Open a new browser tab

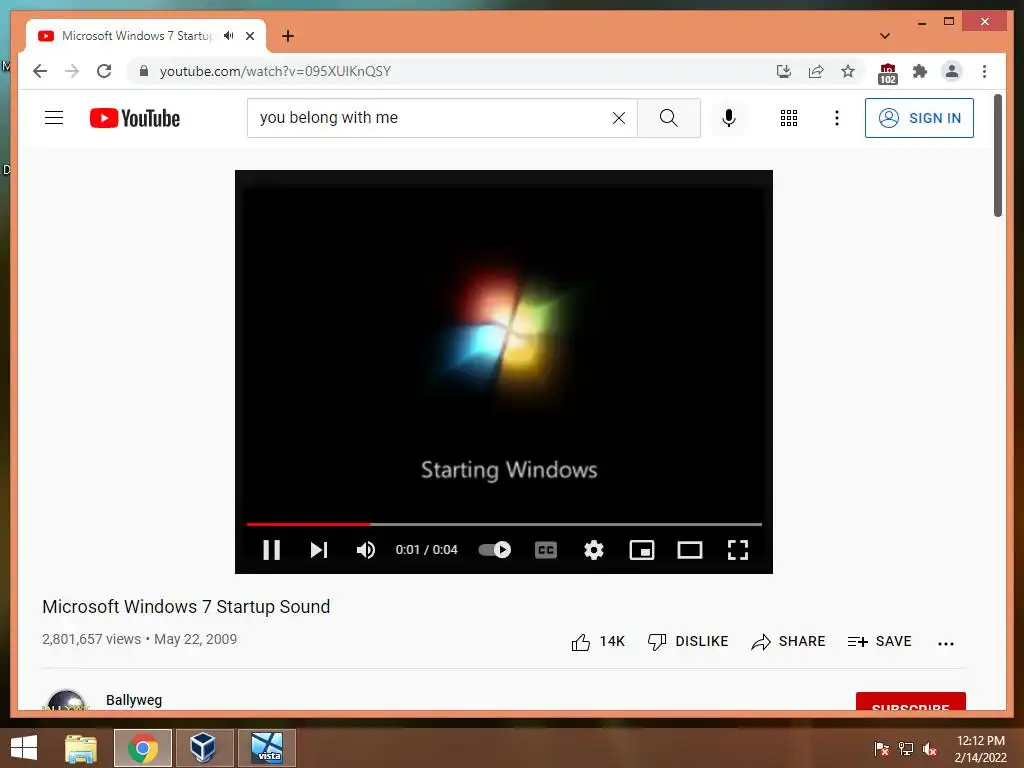[288, 36]
